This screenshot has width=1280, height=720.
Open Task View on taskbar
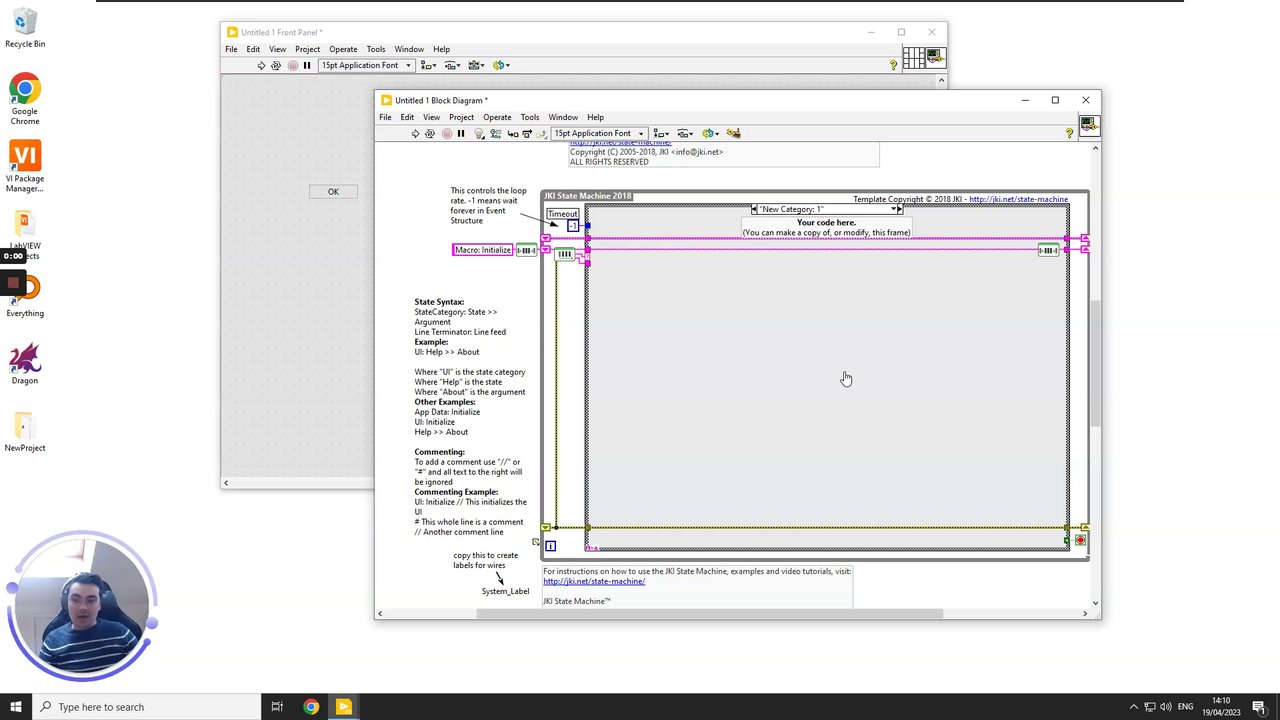(277, 707)
